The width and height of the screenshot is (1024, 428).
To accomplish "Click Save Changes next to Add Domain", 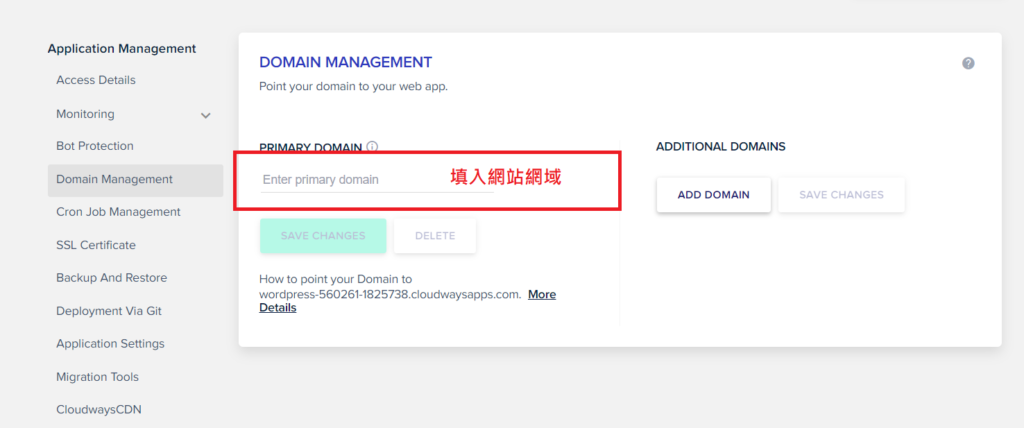I will 841,195.
